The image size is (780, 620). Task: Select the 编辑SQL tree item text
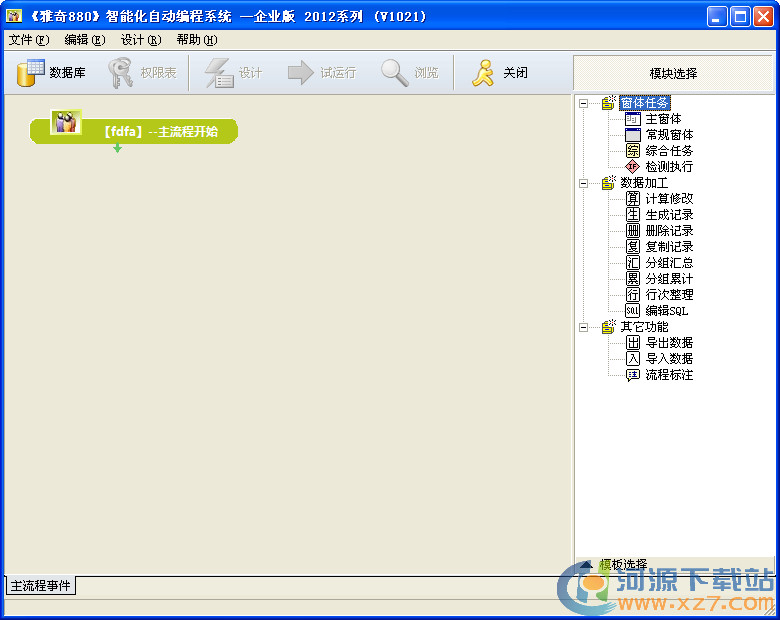[x=667, y=310]
